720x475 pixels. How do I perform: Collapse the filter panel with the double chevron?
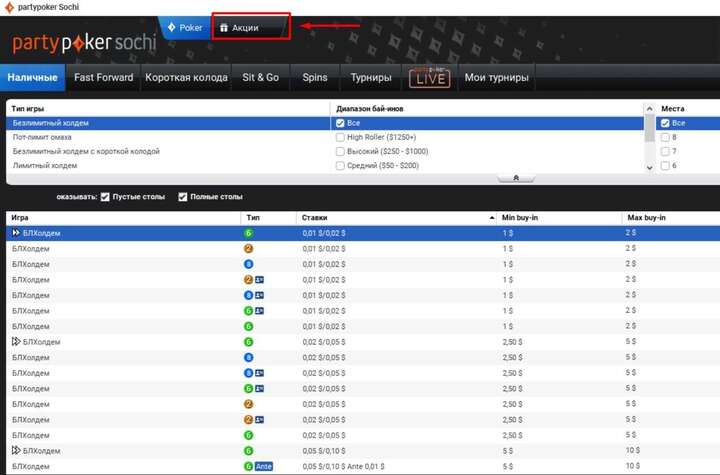tap(516, 178)
